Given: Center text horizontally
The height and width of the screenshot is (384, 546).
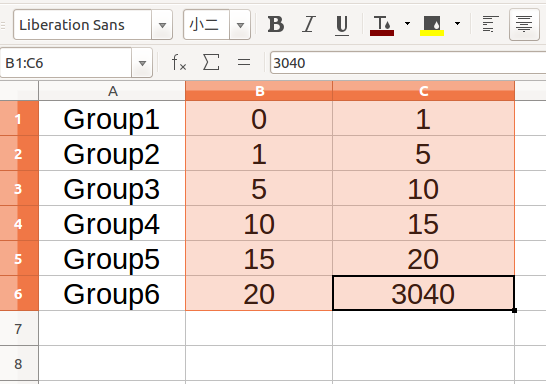Looking at the screenshot, I should 524,24.
